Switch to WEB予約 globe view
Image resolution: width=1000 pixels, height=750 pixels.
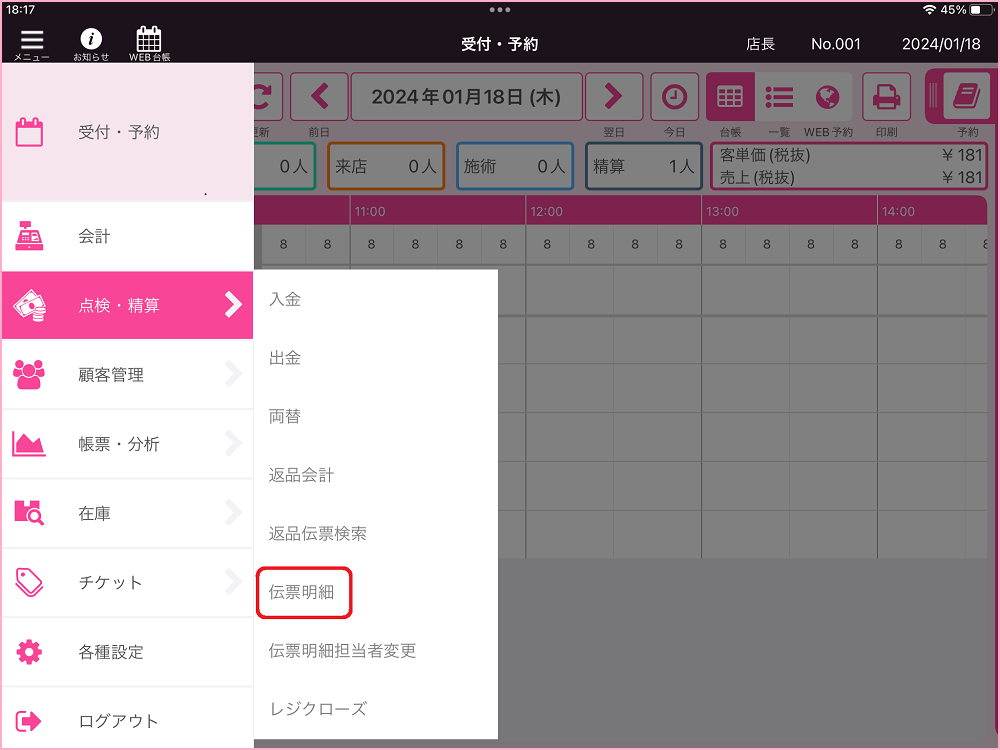tap(827, 97)
